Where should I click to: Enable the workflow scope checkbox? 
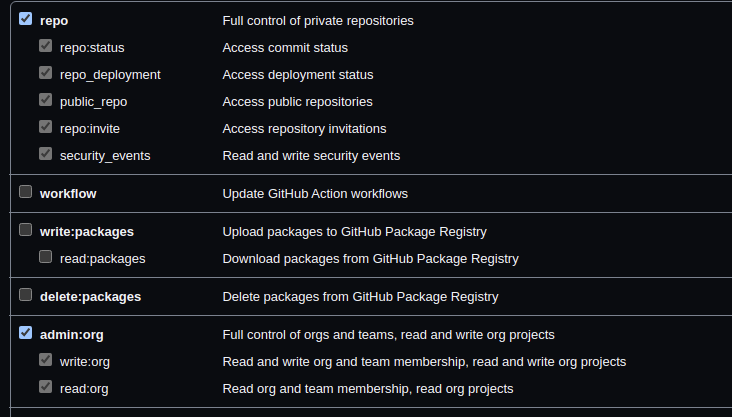(26, 192)
